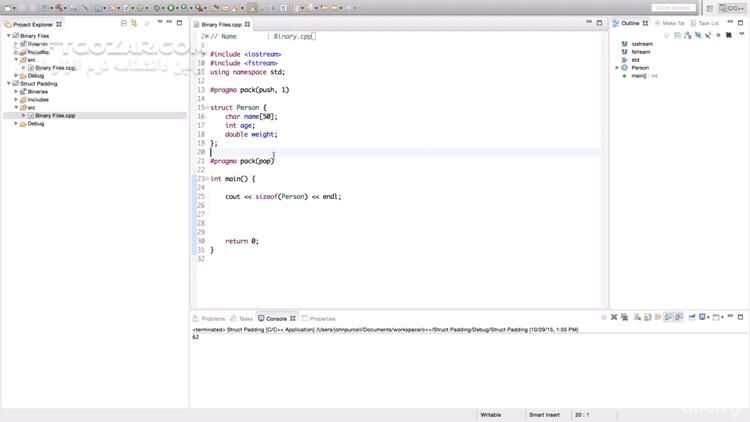
Task: Open the Make Targets view tab
Action: click(673, 23)
